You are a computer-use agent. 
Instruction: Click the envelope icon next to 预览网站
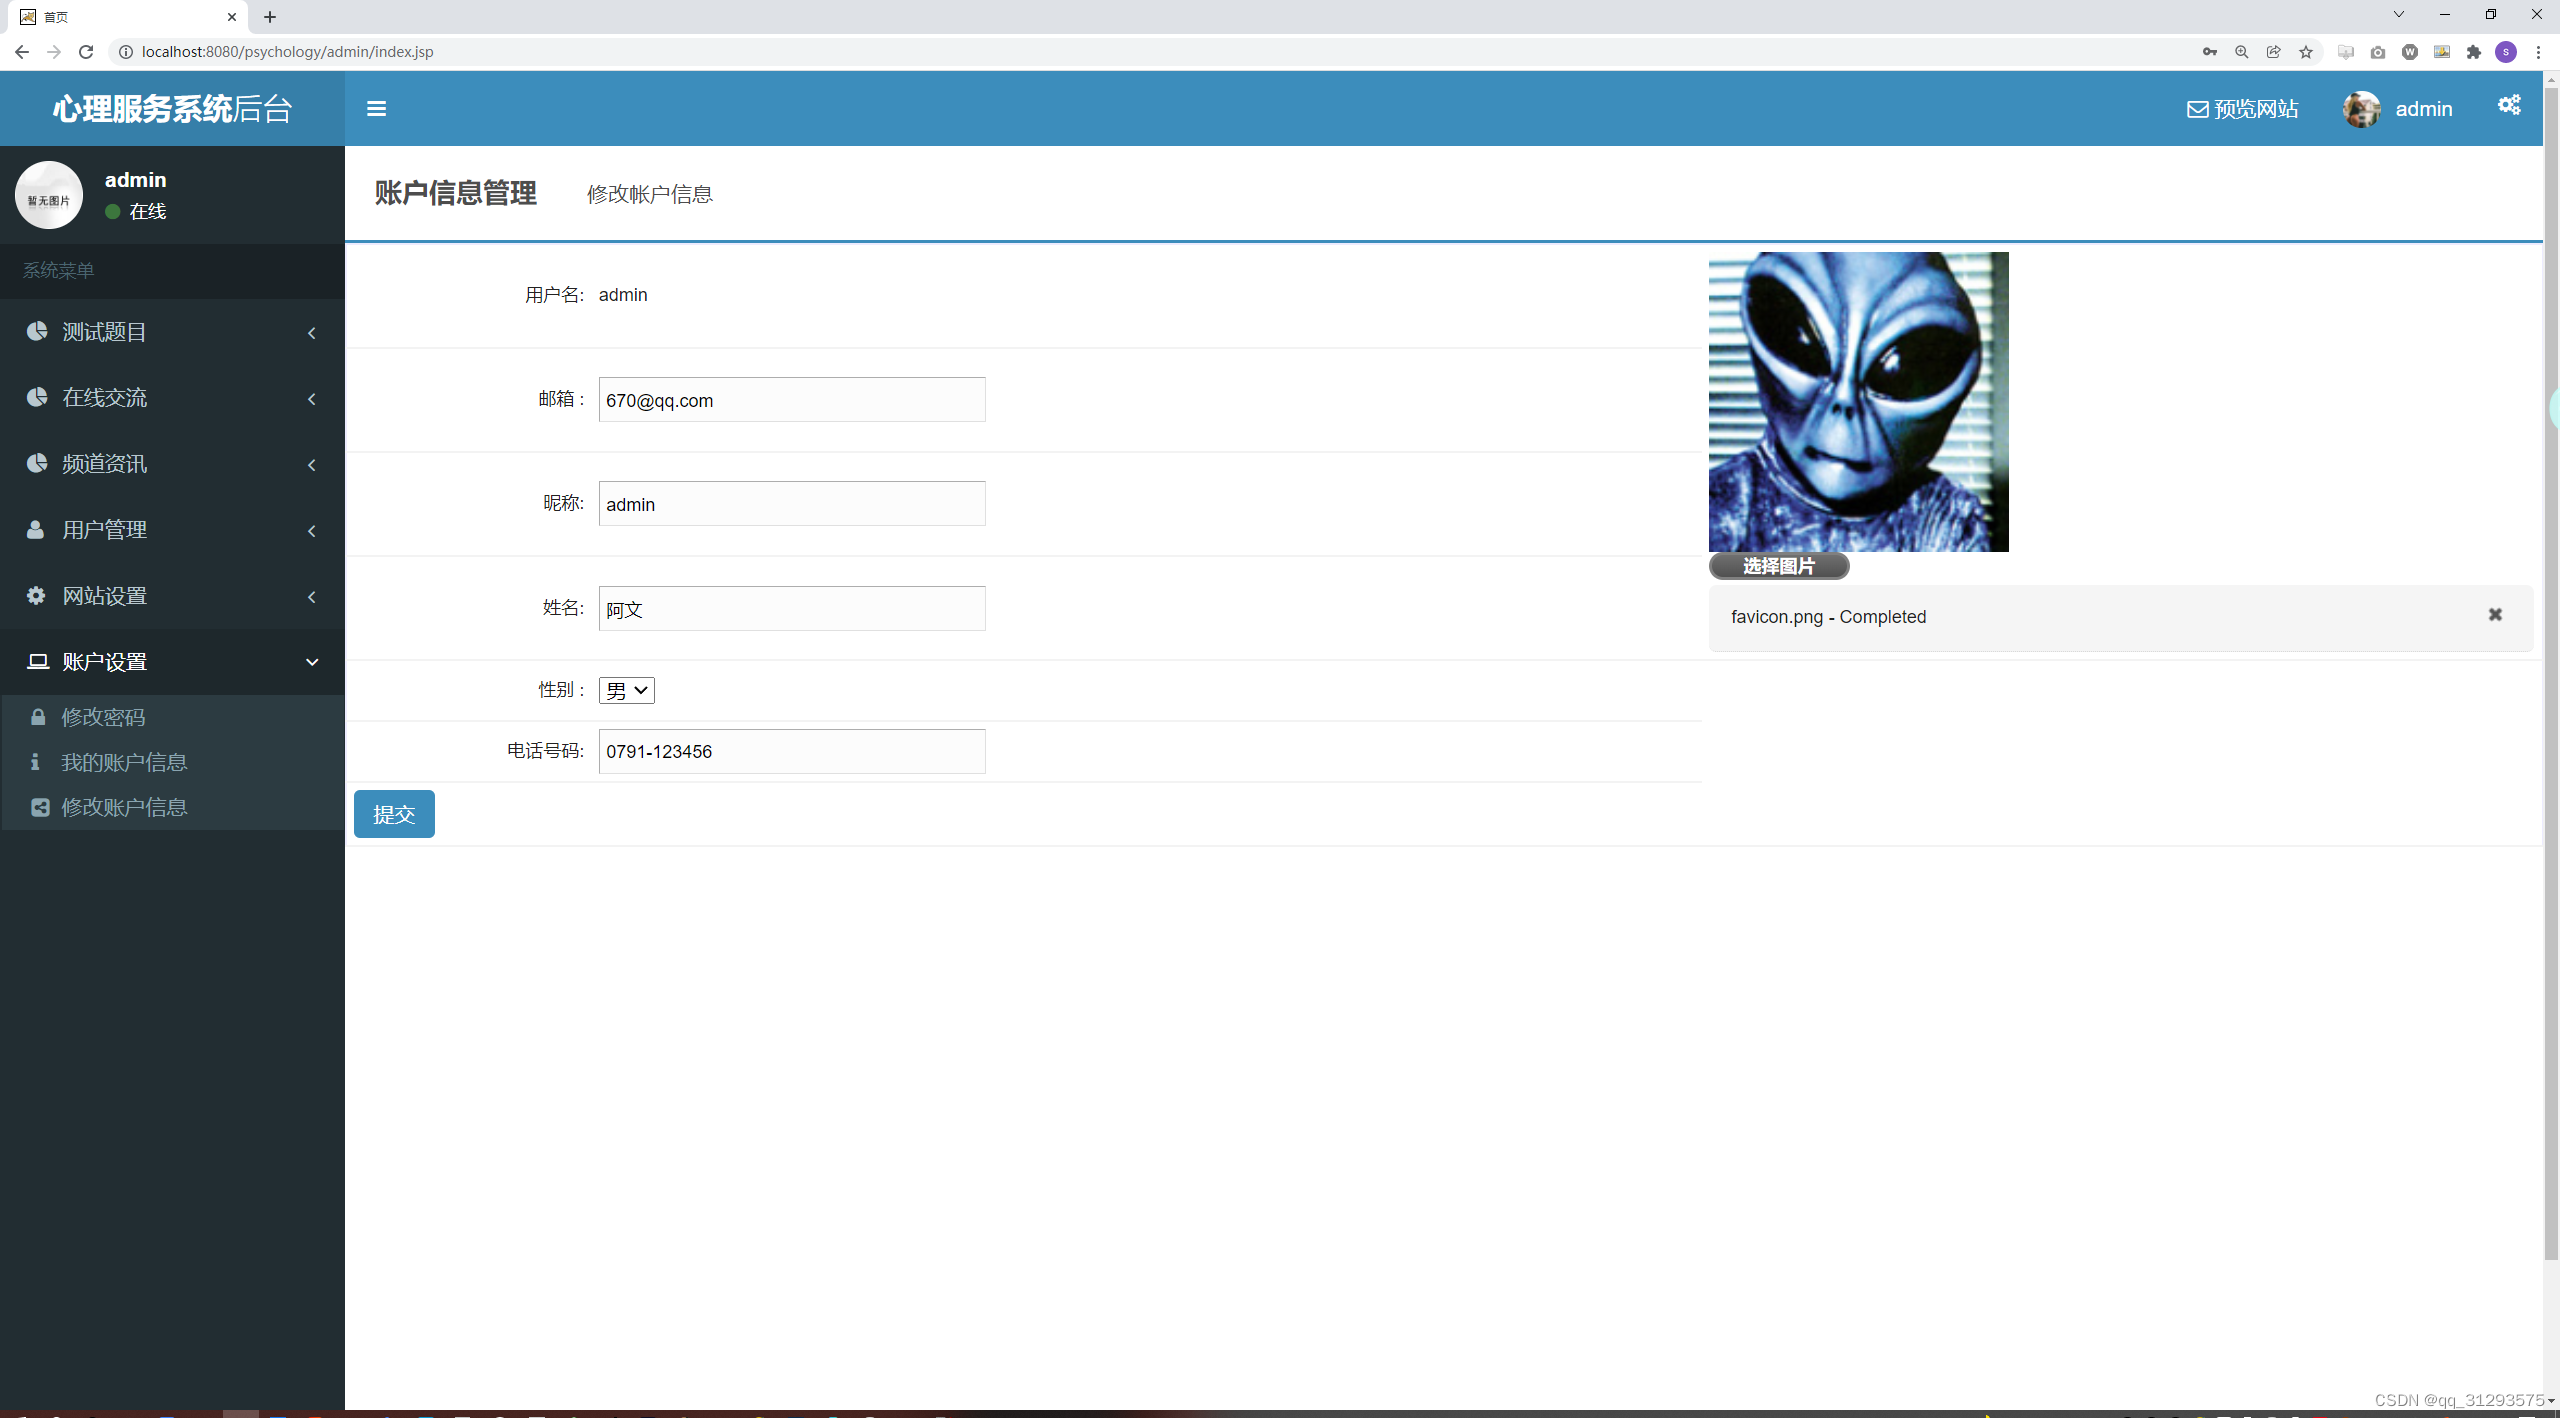(x=2197, y=109)
